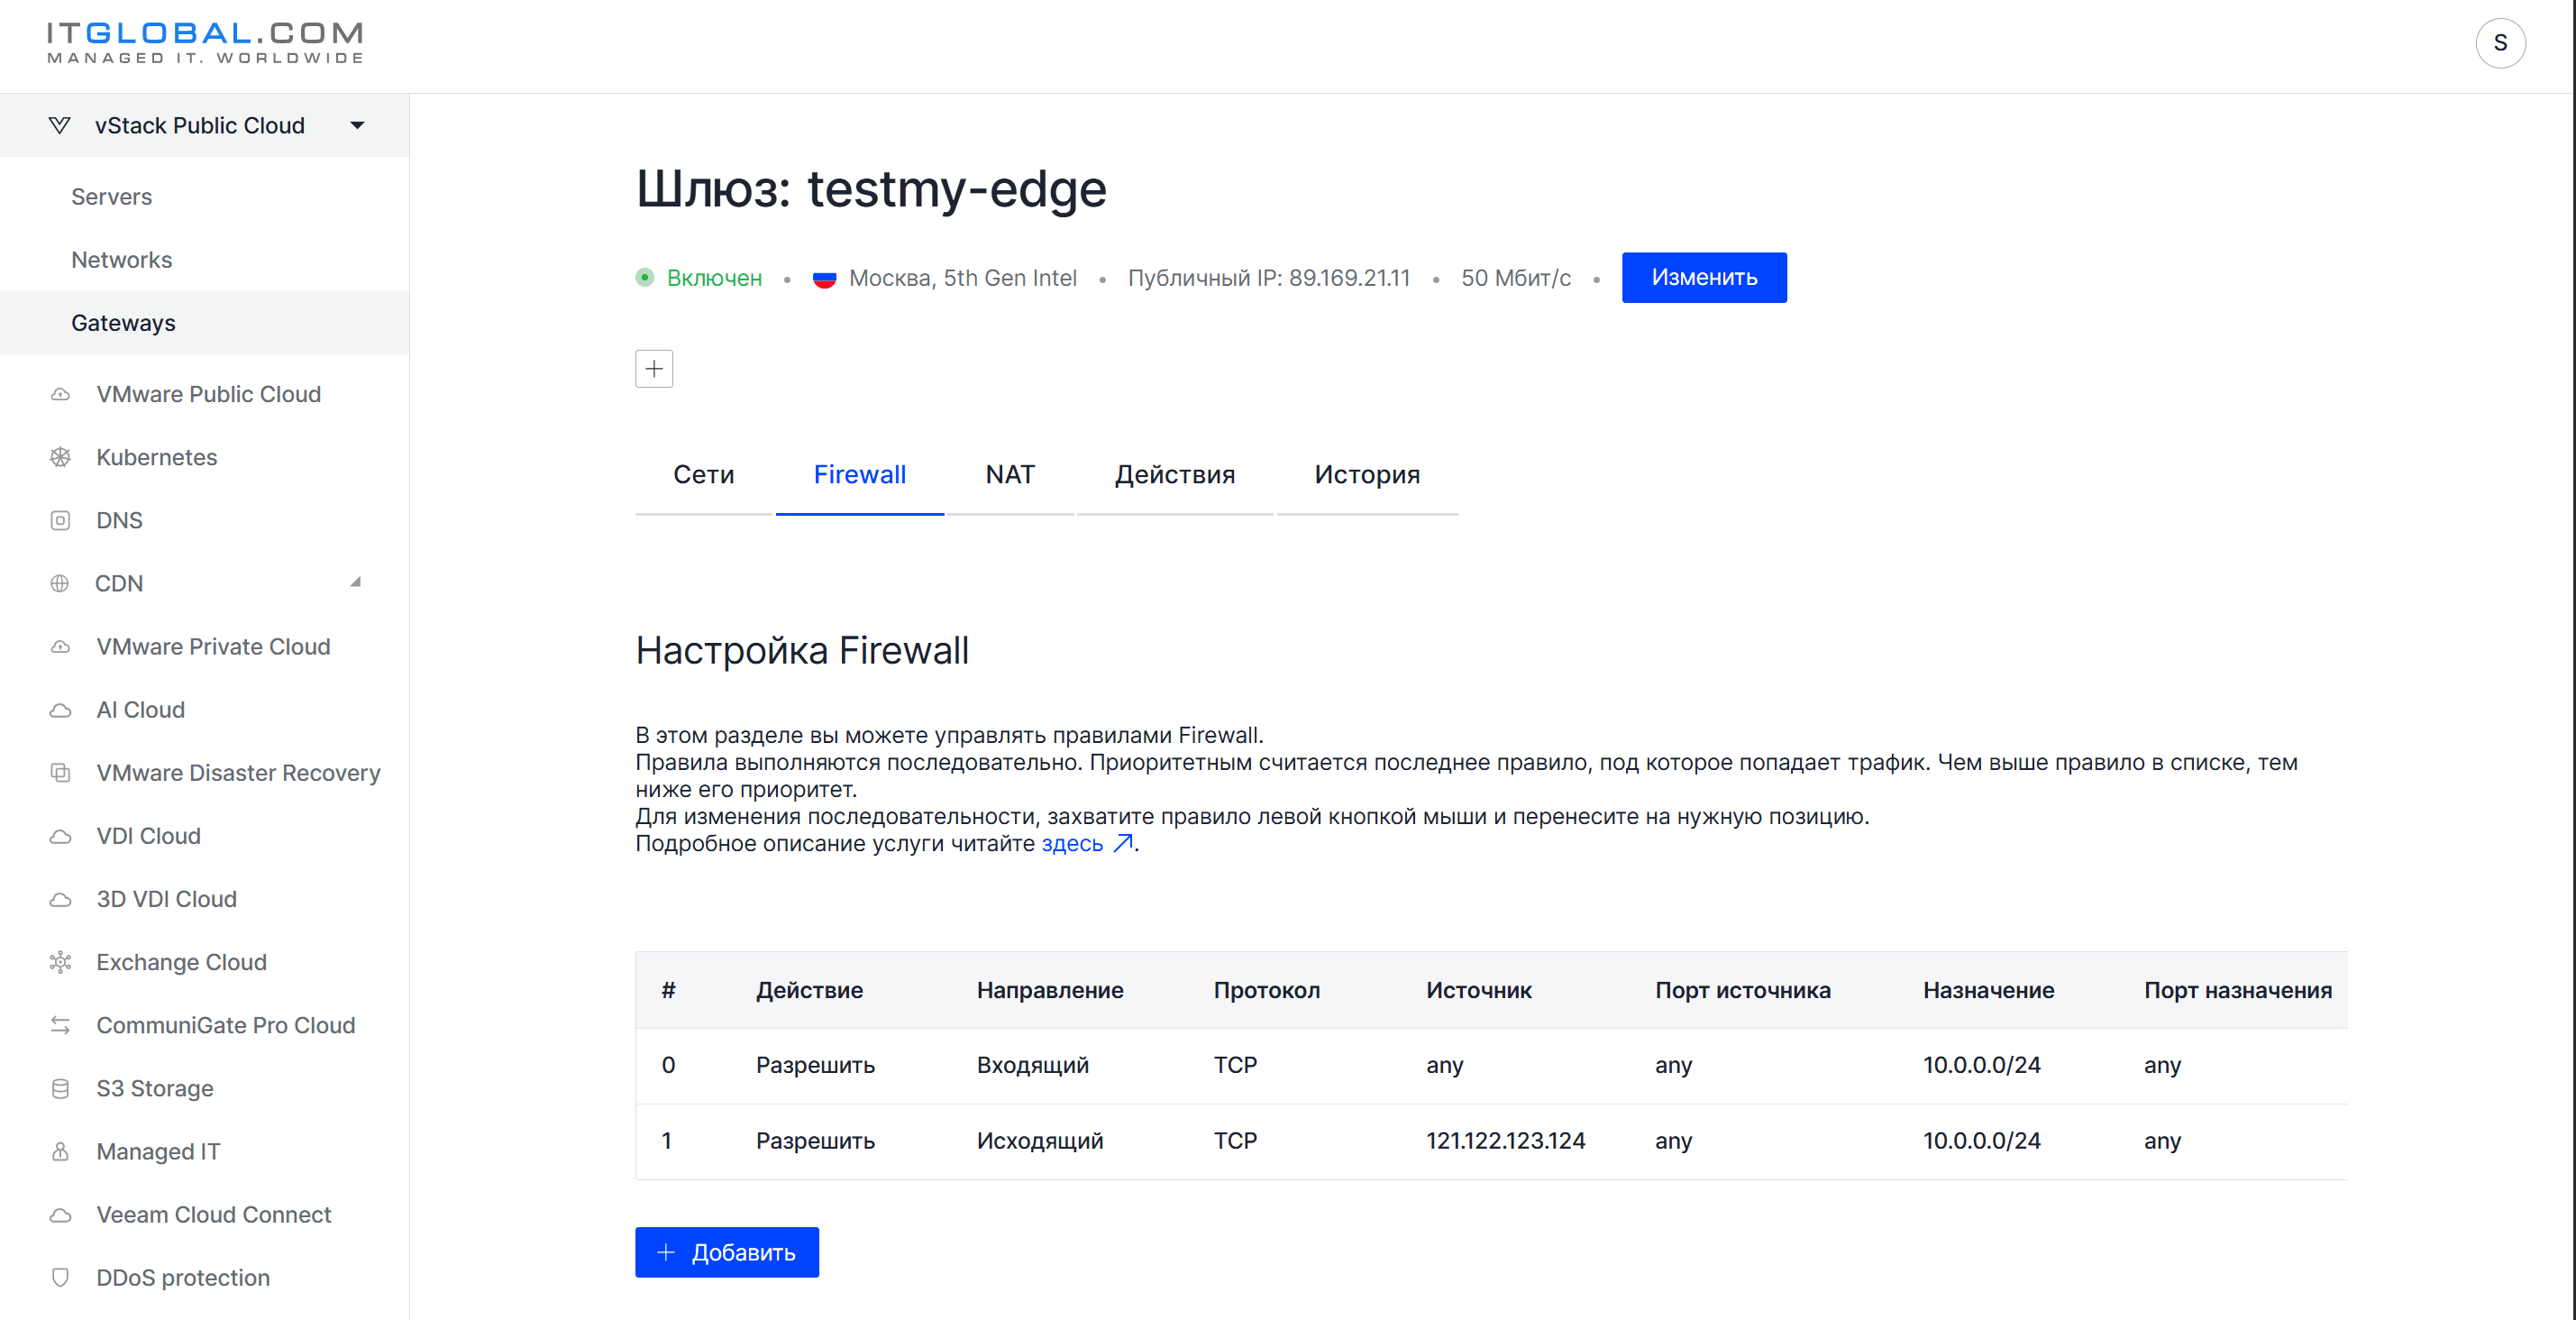Click the external arrow icon after здесь
The width and height of the screenshot is (2576, 1320).
pyautogui.click(x=1123, y=843)
